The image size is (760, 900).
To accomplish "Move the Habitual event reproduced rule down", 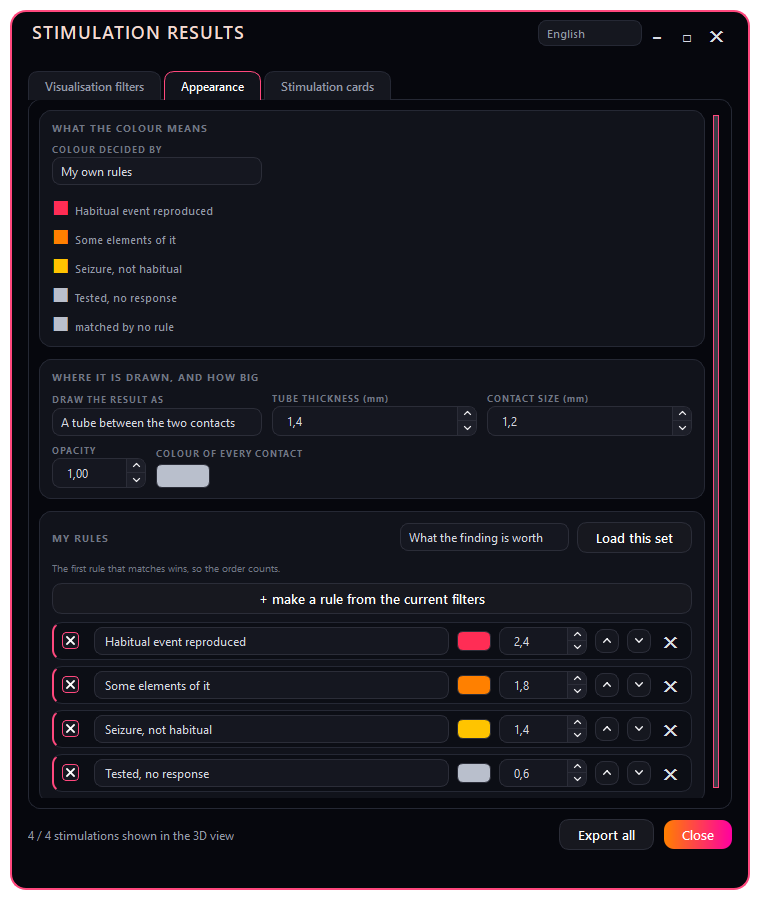I will tap(639, 641).
